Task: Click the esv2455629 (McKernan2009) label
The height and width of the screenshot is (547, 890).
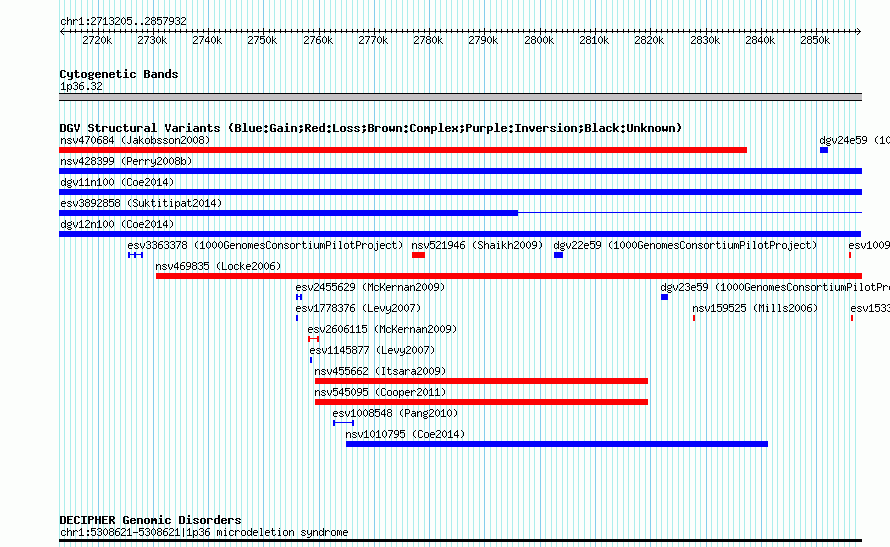Action: [370, 287]
